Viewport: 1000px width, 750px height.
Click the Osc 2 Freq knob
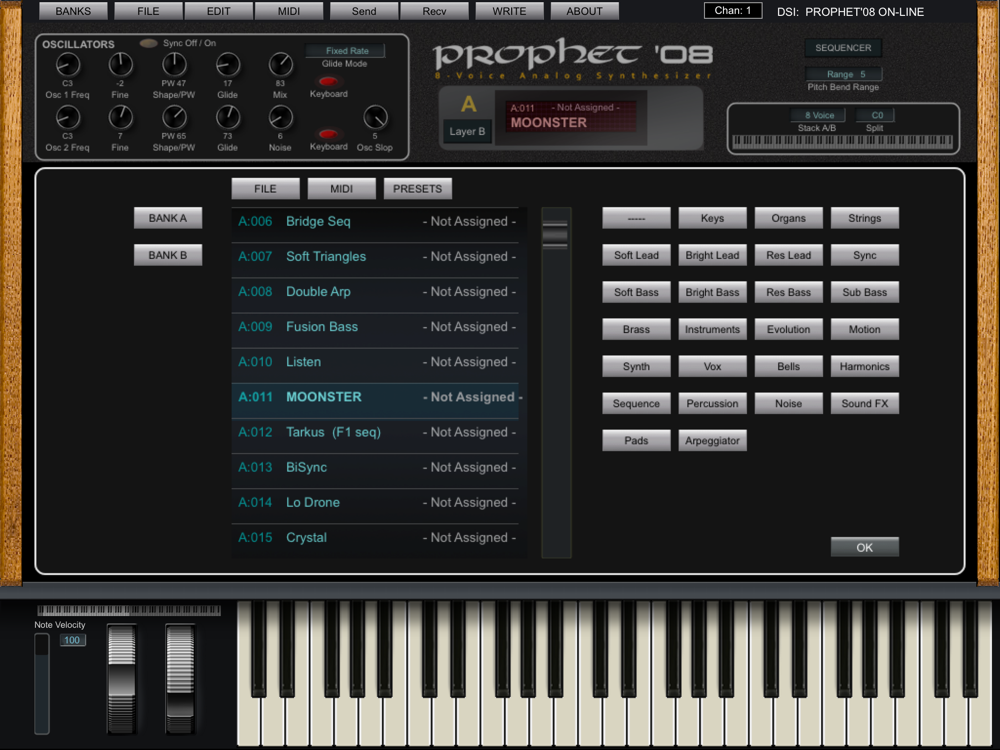(x=68, y=117)
